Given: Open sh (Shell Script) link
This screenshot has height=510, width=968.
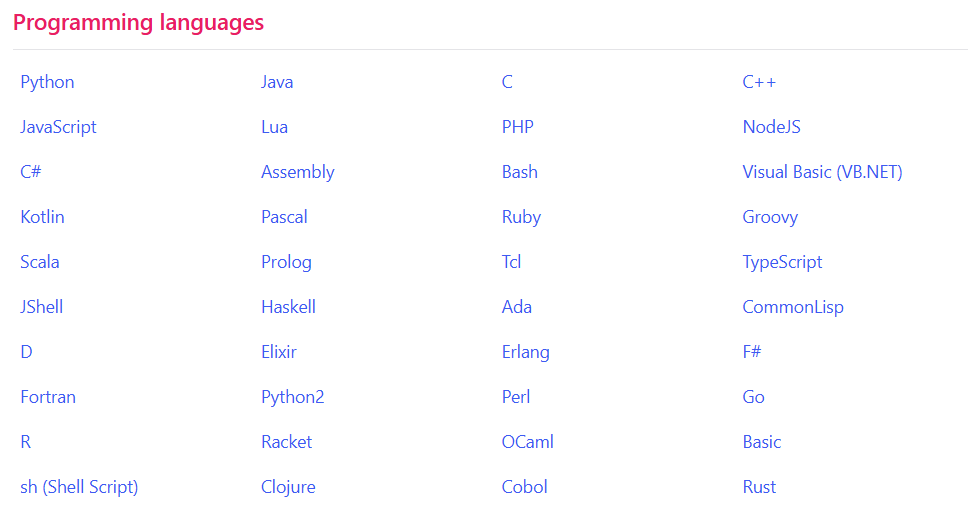Looking at the screenshot, I should (x=79, y=487).
